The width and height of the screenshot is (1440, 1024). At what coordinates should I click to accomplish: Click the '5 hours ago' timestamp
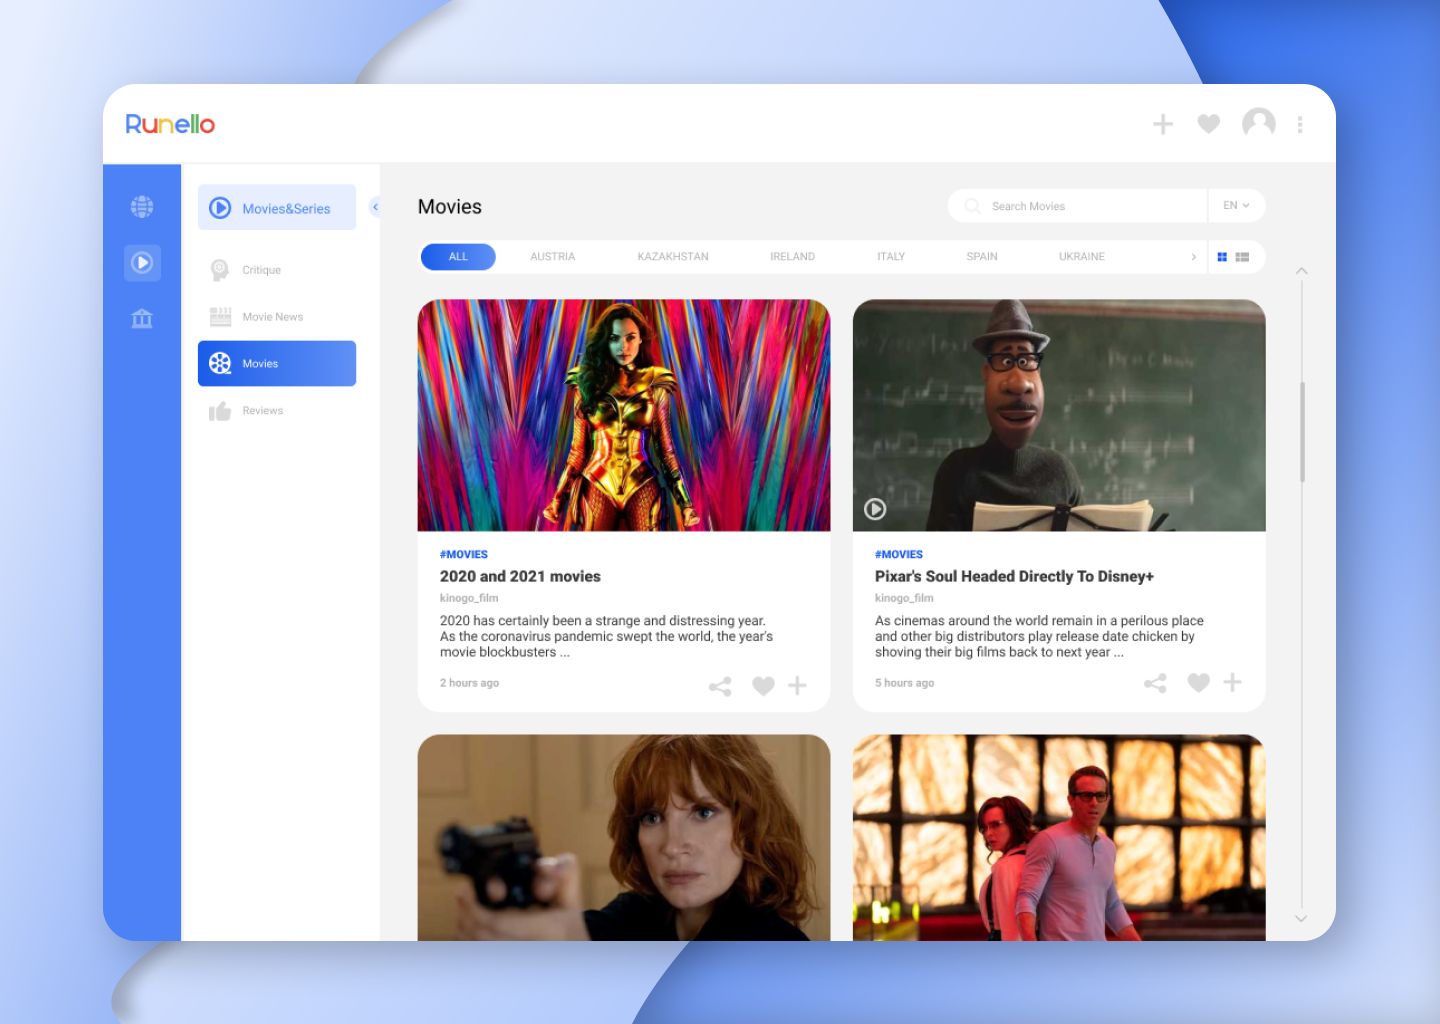pos(904,683)
